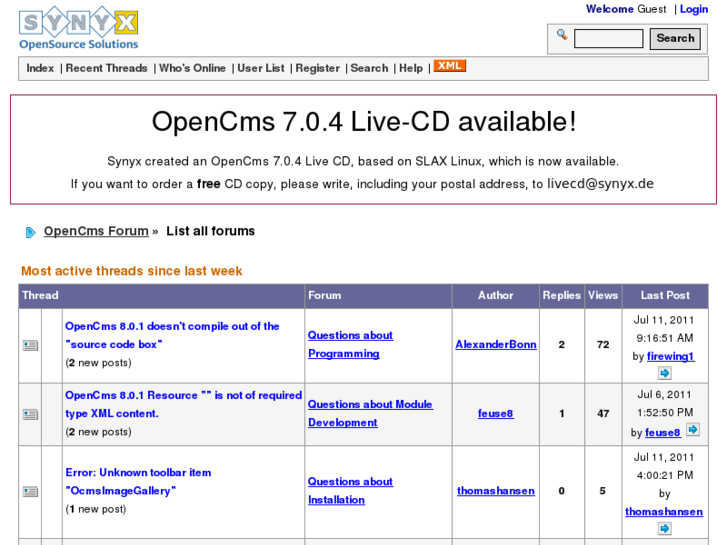Click the 'OpenCms 7.0.4 Live-CD available!' headline
This screenshot has width=727, height=545.
[364, 122]
